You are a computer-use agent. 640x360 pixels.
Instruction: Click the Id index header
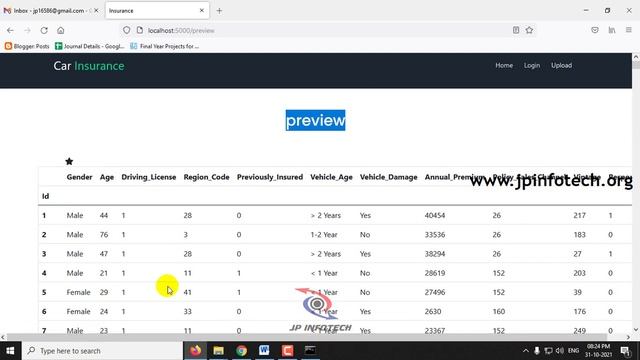(x=45, y=196)
